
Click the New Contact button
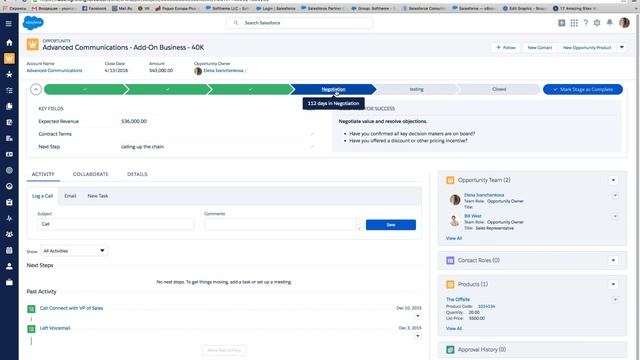coord(540,47)
